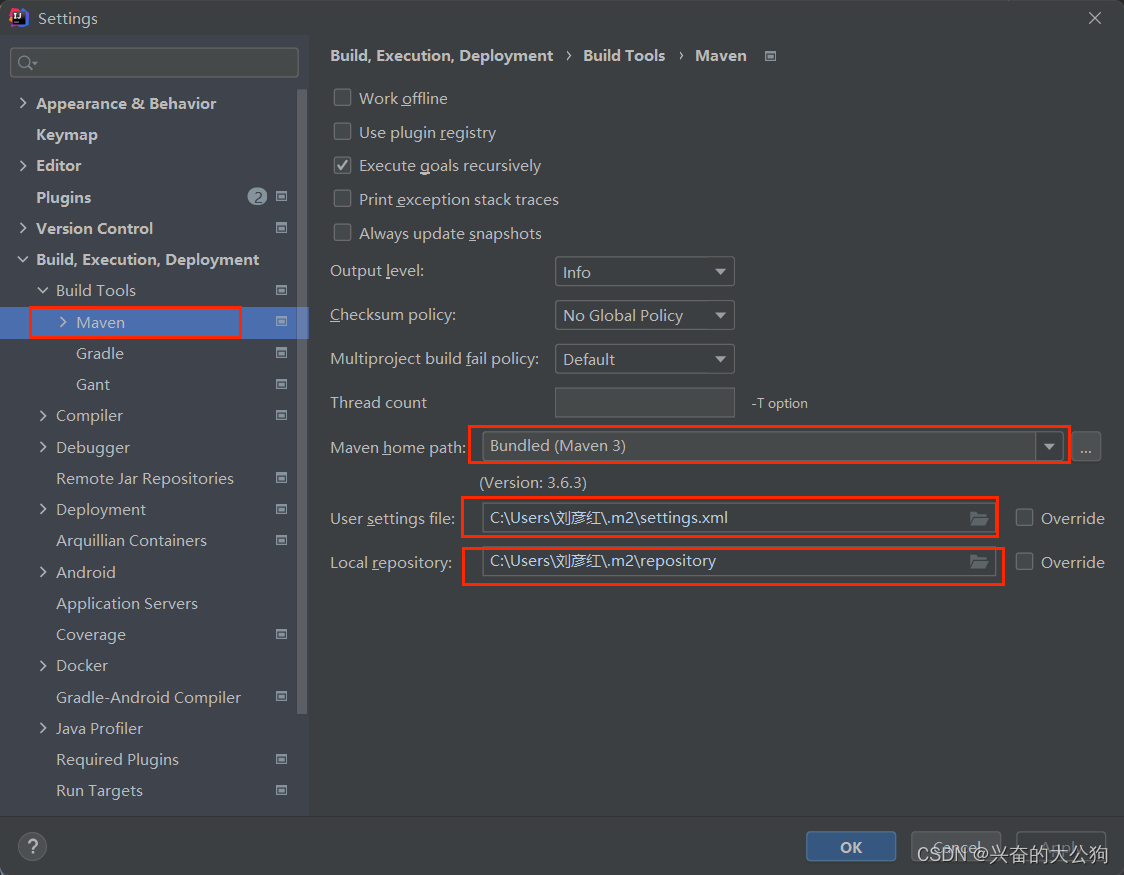Expand the Editor section
This screenshot has width=1124, height=875.
tap(23, 166)
